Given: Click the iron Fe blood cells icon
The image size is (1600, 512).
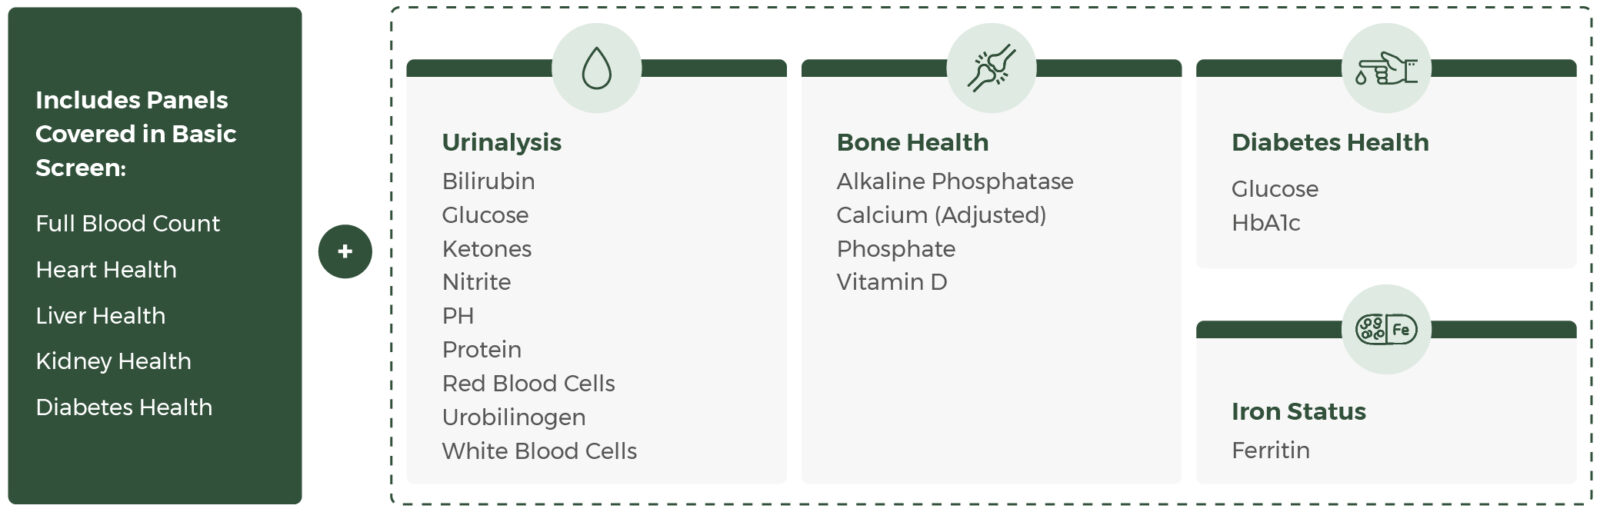Looking at the screenshot, I should [x=1386, y=329].
